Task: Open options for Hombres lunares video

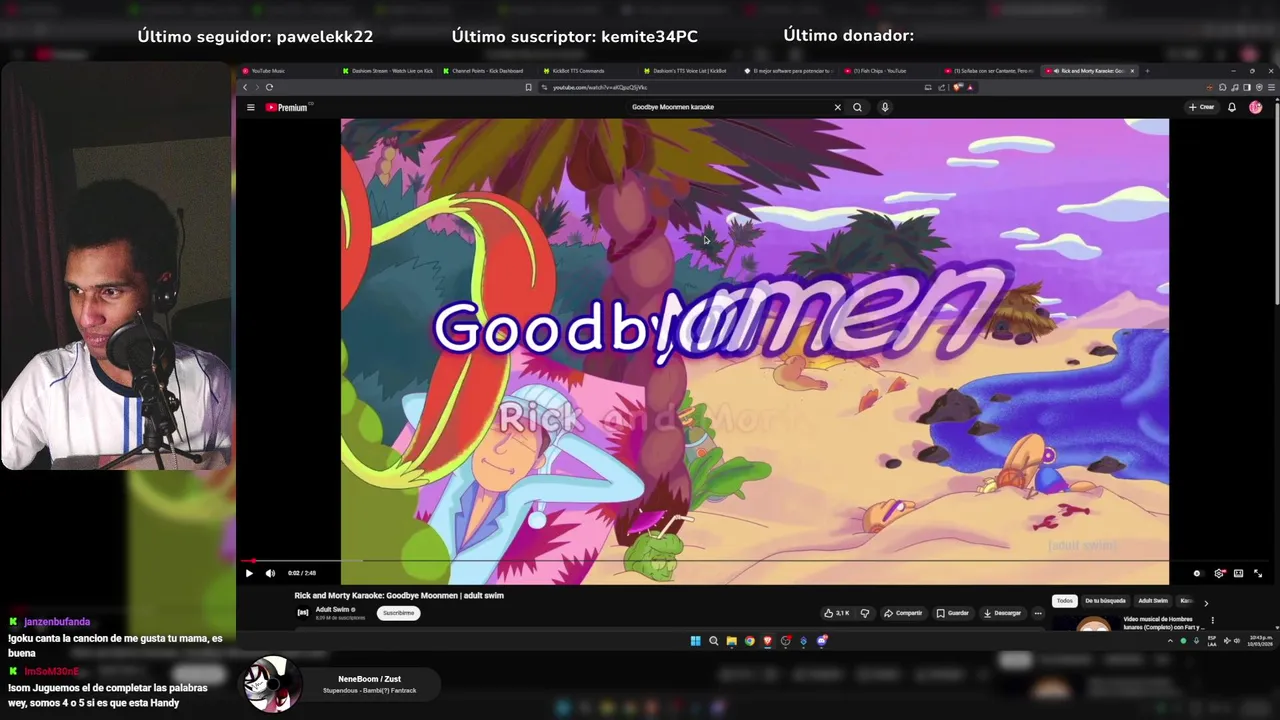Action: [1212, 621]
